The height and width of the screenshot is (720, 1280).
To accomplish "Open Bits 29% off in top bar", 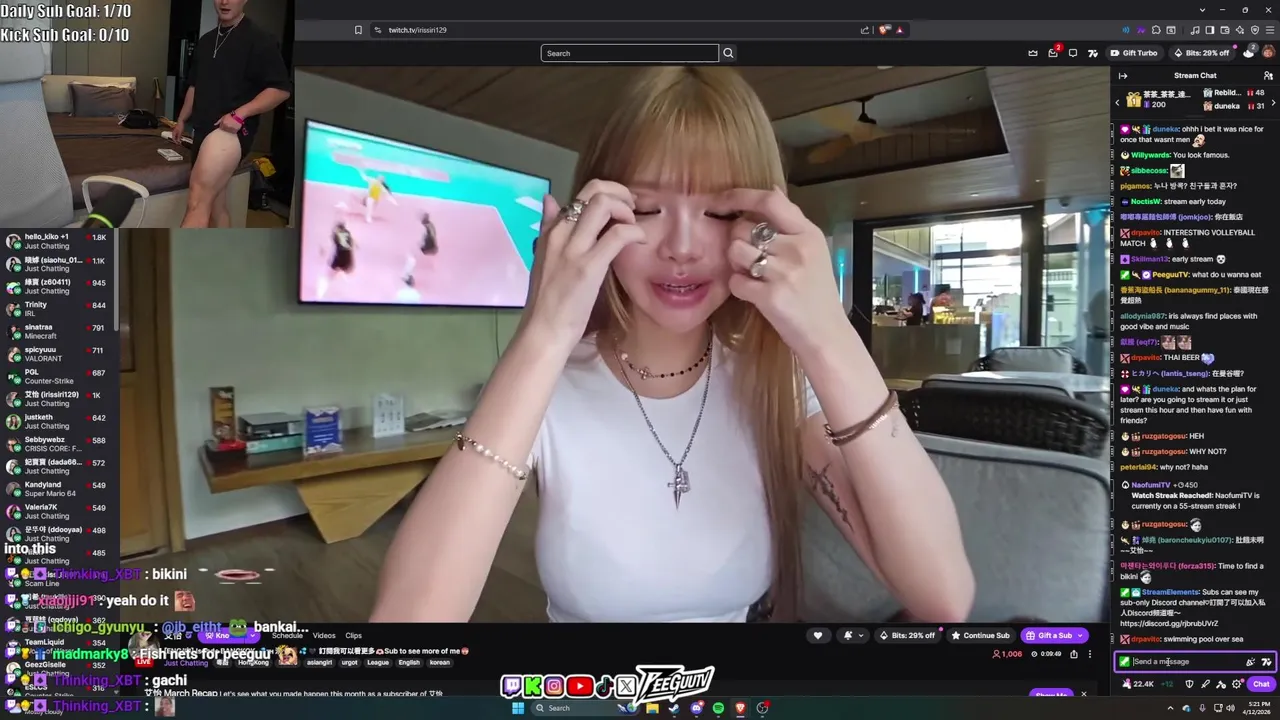I will click(x=1201, y=53).
